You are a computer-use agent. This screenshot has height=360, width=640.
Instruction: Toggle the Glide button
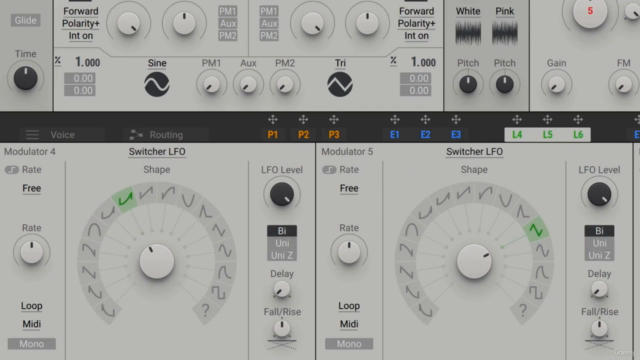coord(25,20)
